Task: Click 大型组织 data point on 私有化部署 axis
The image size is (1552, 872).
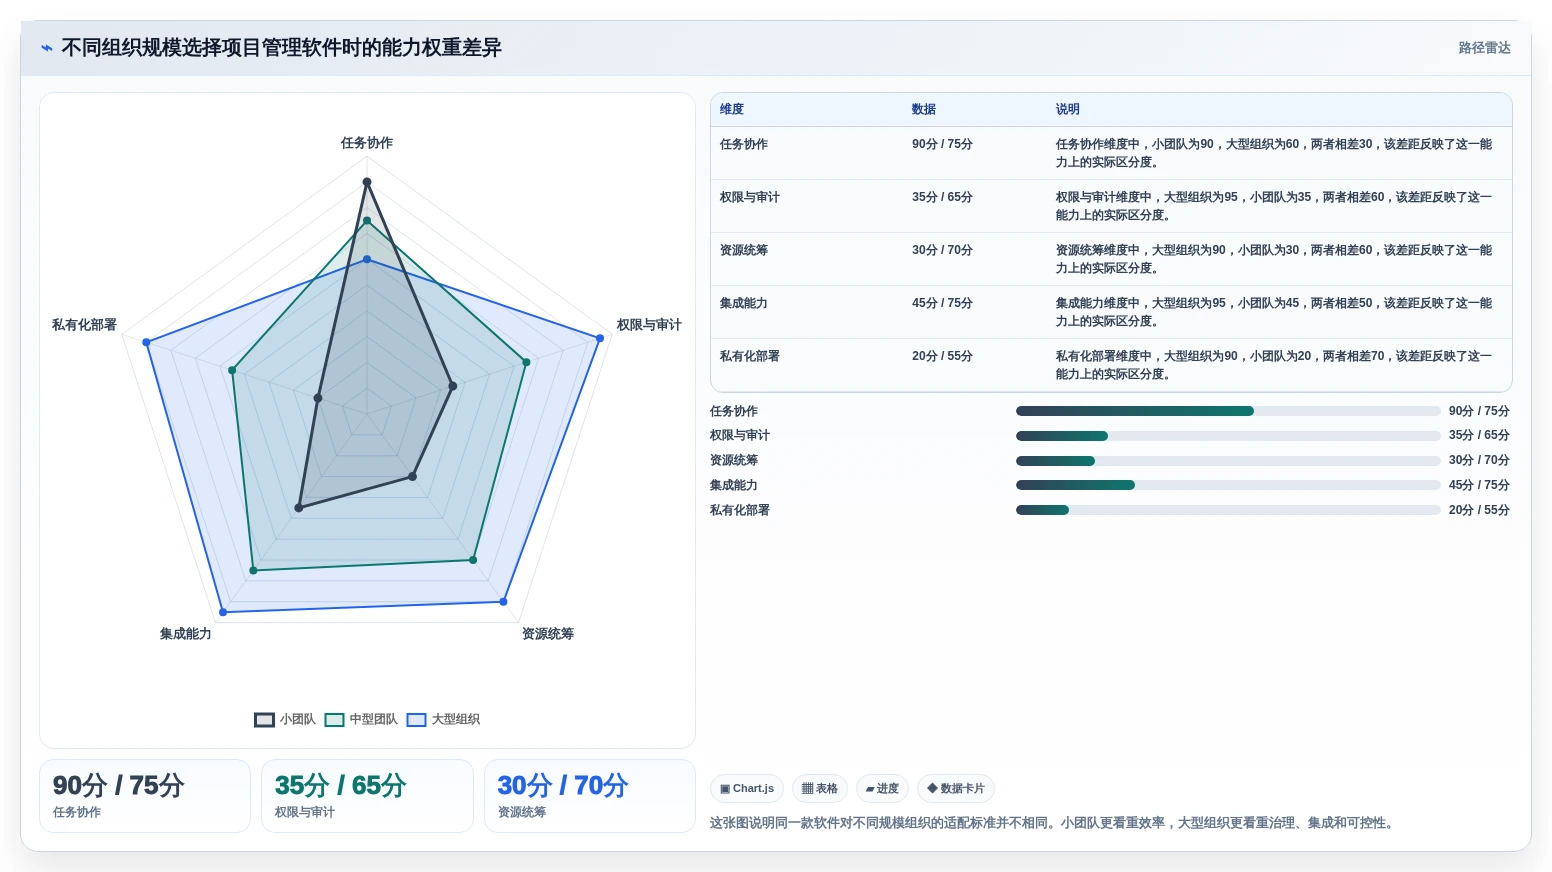Action: click(x=146, y=342)
